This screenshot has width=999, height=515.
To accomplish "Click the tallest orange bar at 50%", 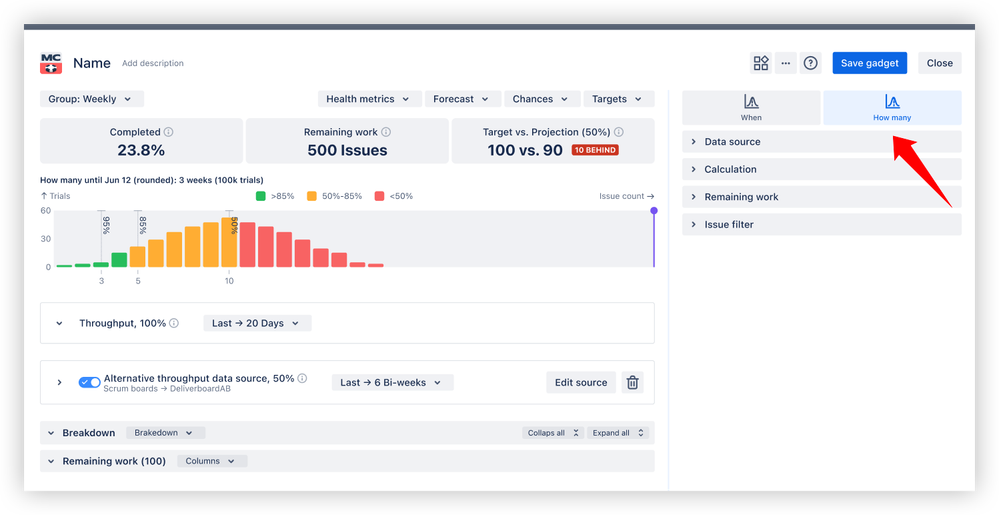I will 230,242.
